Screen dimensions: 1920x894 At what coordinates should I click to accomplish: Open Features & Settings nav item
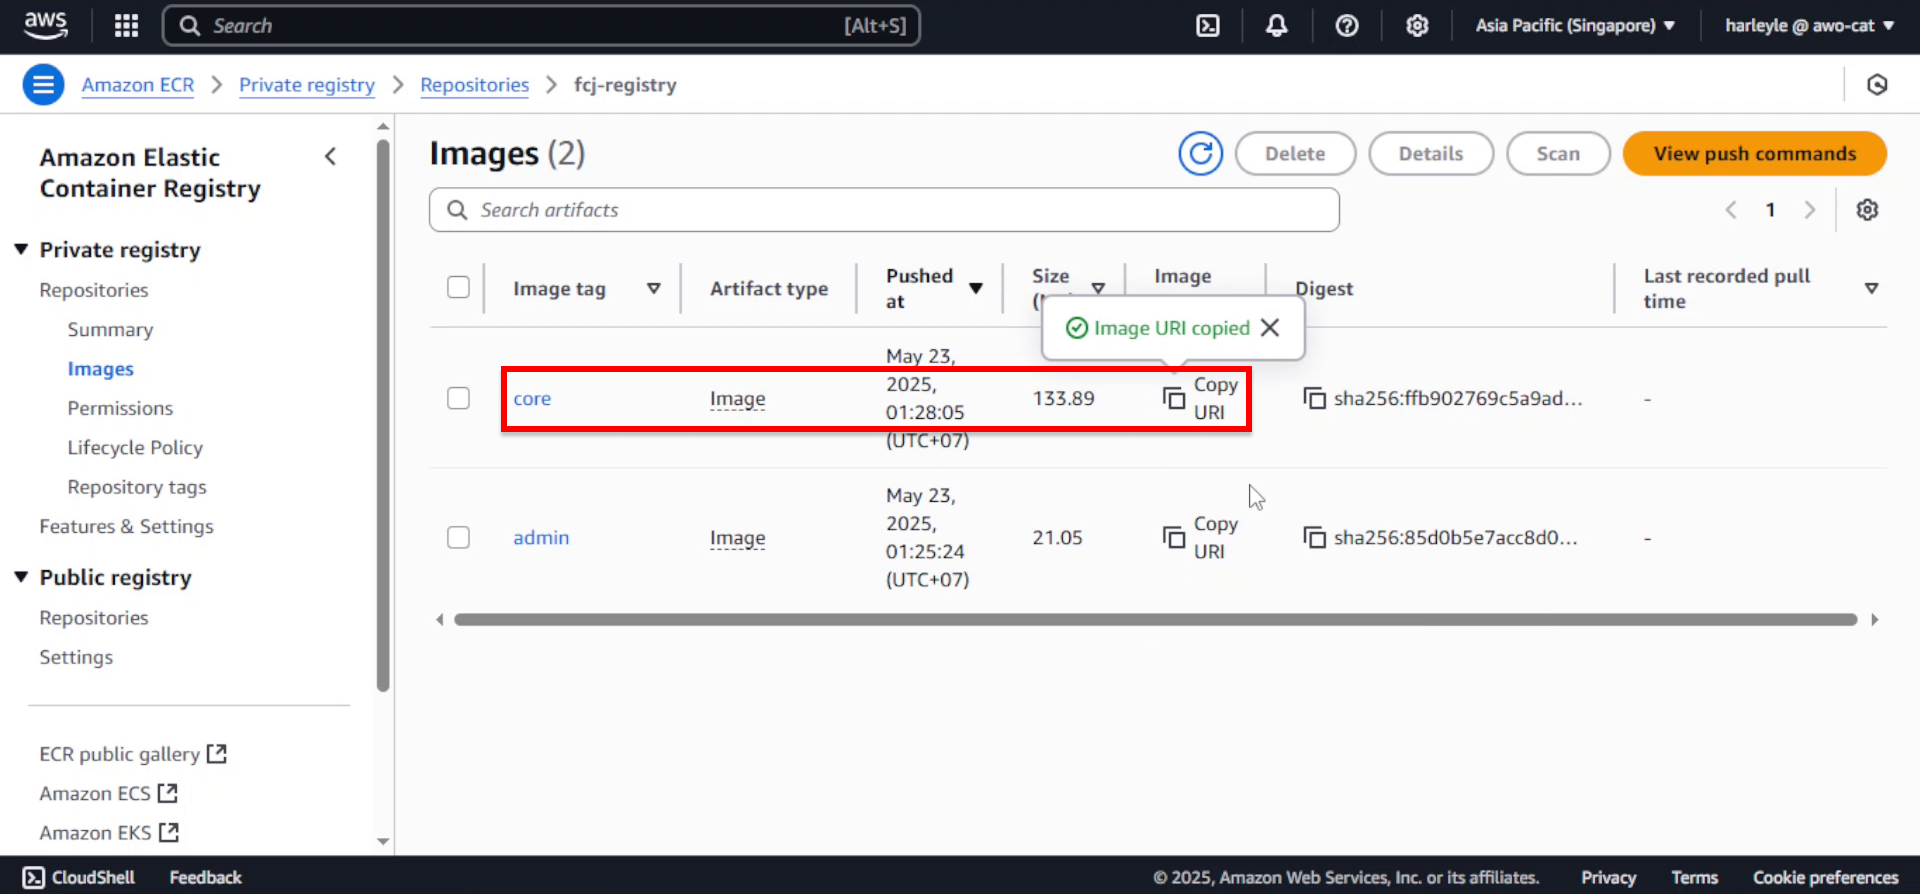[126, 526]
